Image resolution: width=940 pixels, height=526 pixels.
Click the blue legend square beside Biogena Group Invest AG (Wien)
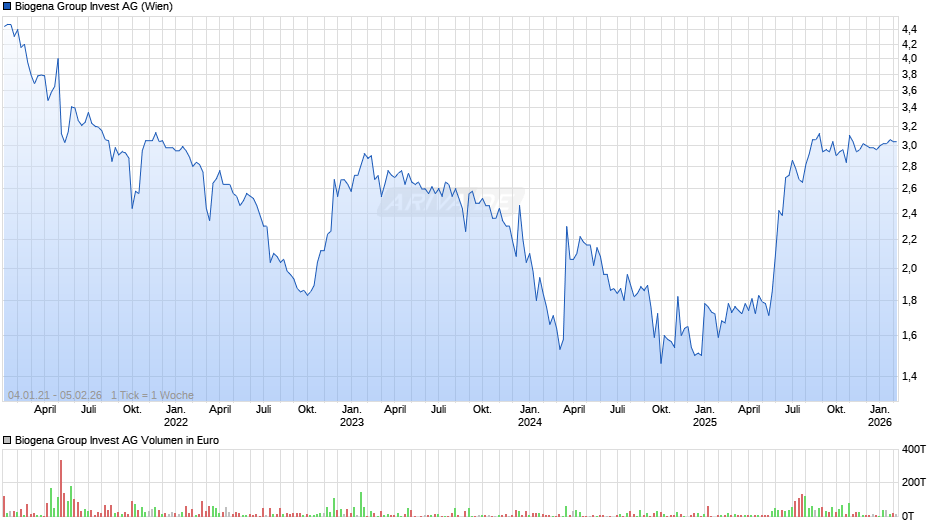pyautogui.click(x=7, y=7)
